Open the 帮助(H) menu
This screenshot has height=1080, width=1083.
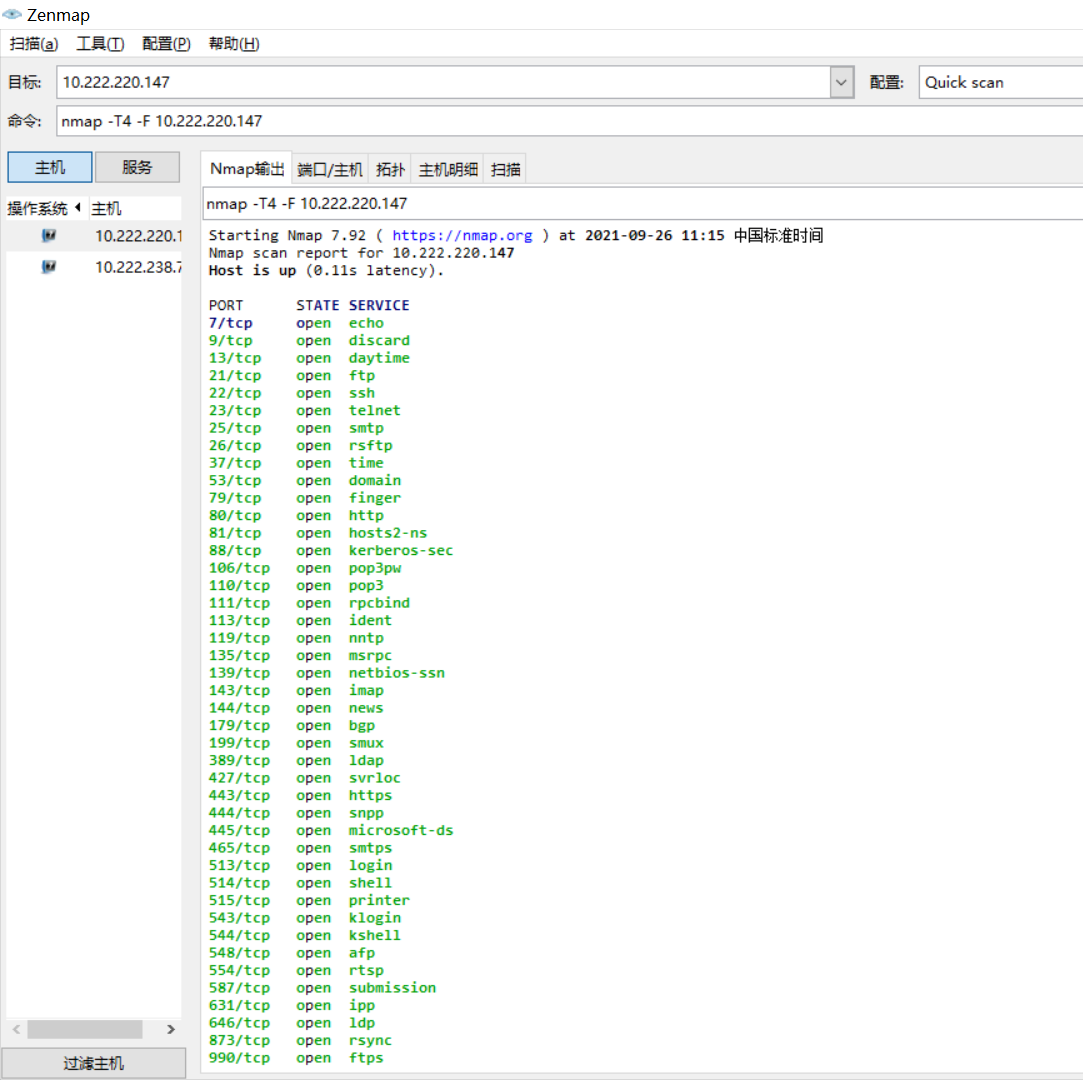233,44
